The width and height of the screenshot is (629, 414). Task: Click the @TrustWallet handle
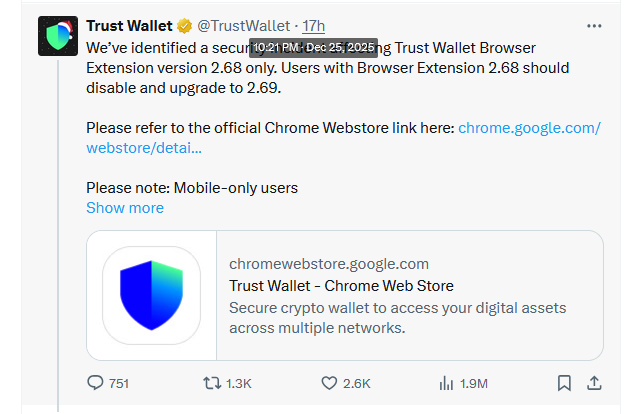(244, 25)
